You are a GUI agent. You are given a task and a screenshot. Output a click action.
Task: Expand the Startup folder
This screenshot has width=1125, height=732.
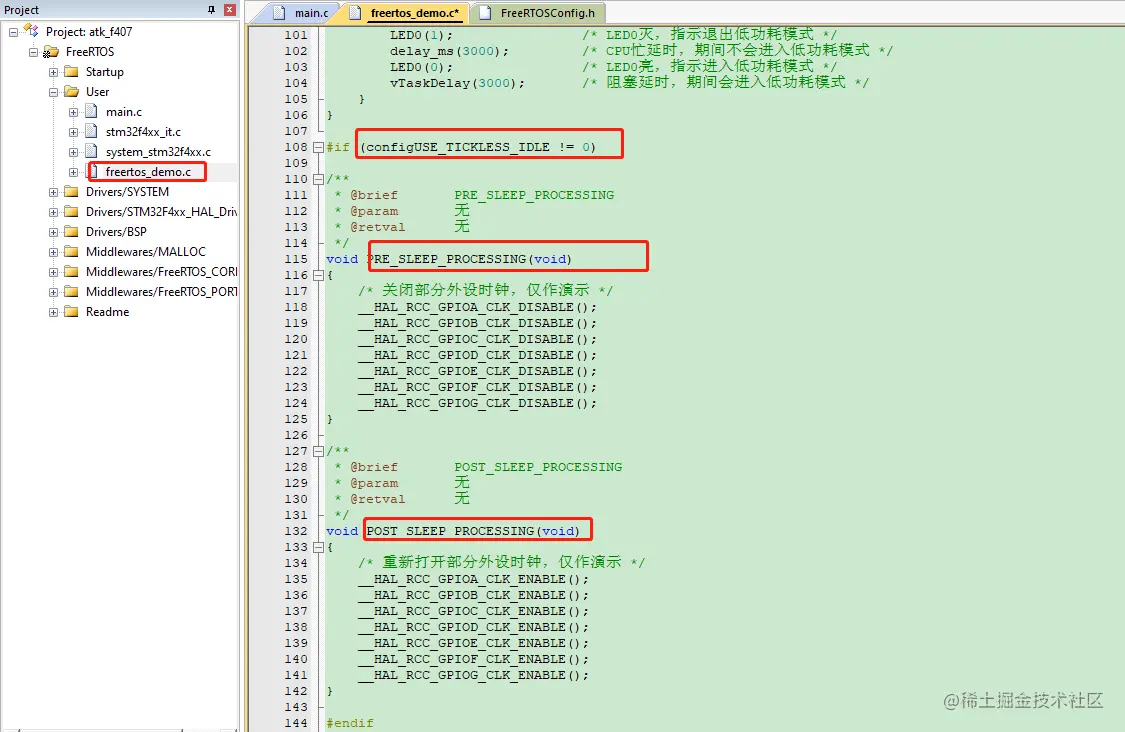coord(54,72)
